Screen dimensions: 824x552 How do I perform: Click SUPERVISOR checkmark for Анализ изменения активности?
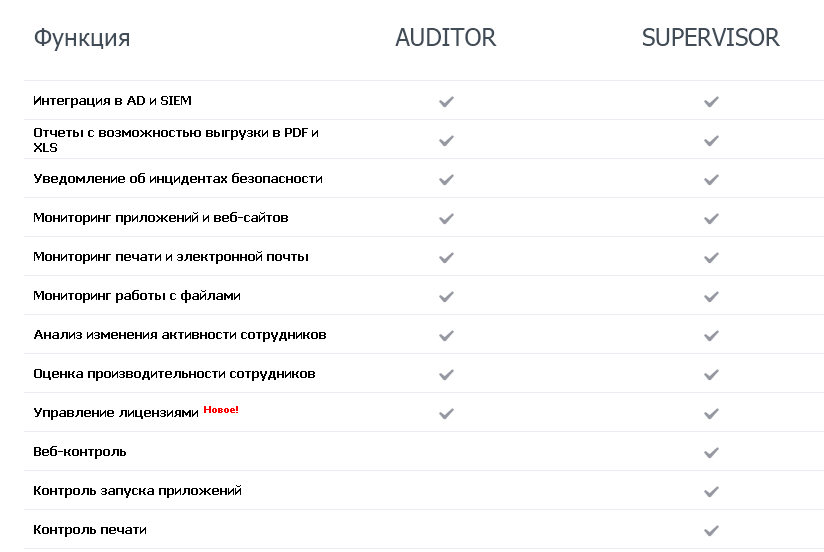tap(711, 335)
